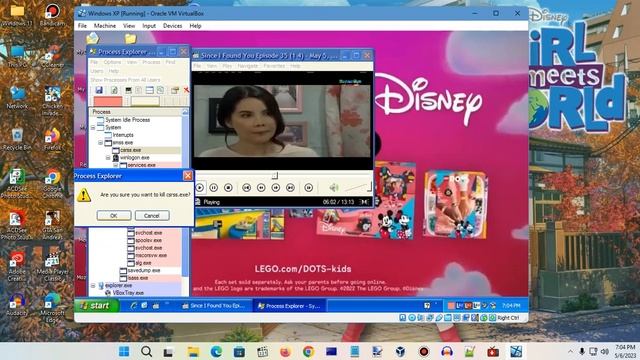Open Windows 11 Search icon

point(147,351)
